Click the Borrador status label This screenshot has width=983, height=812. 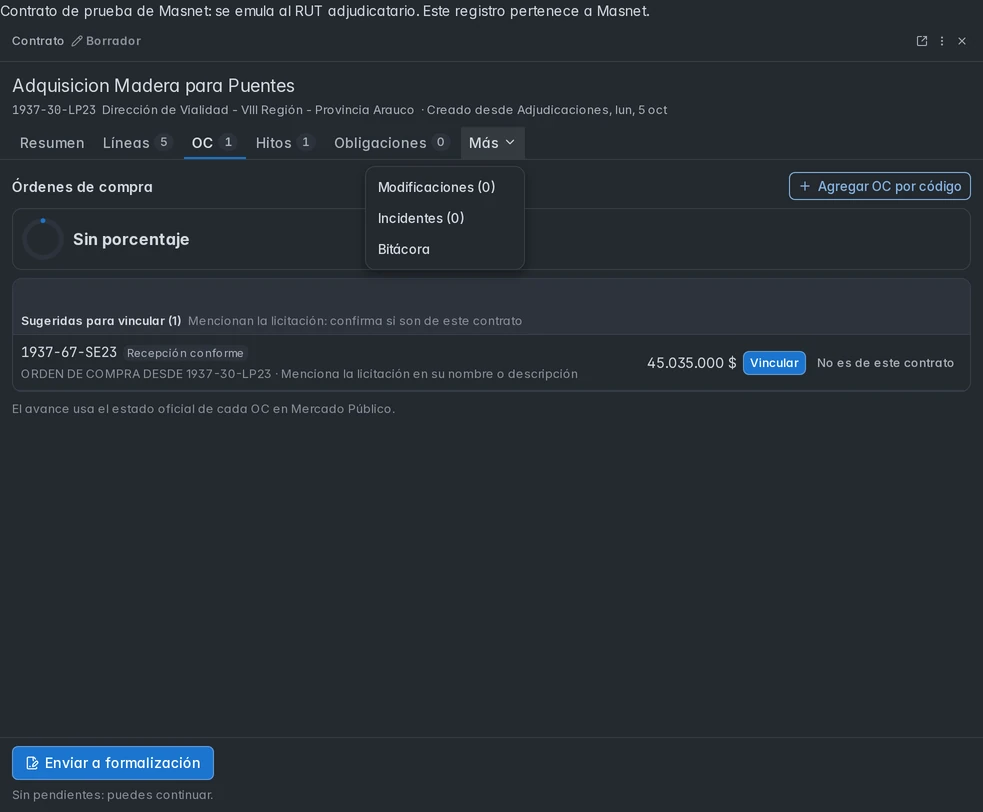coord(113,41)
